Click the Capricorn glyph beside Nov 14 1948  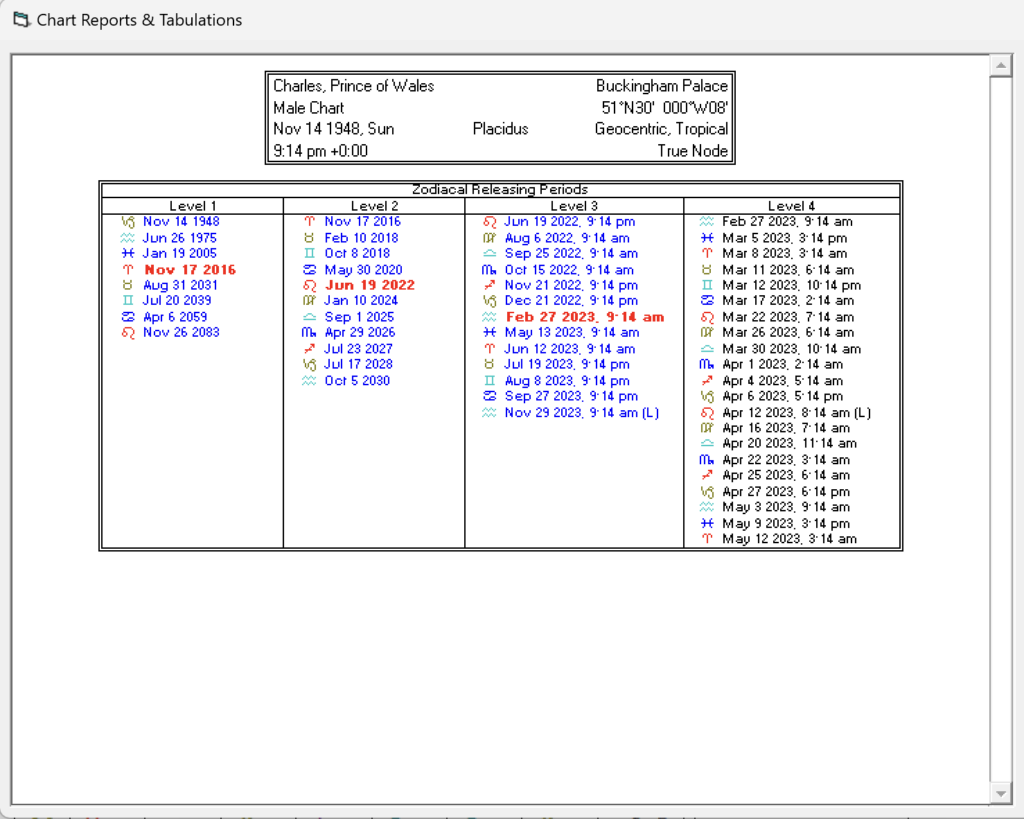pos(127,221)
